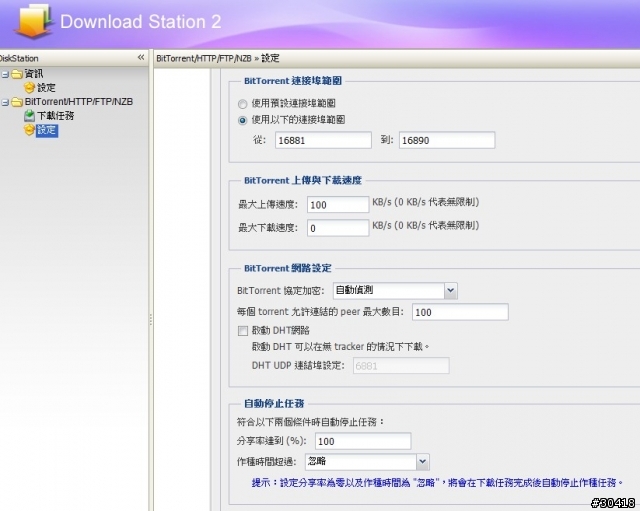This screenshot has height=511, width=640.
Task: Click the 到 port field showing 16890
Action: 447,140
